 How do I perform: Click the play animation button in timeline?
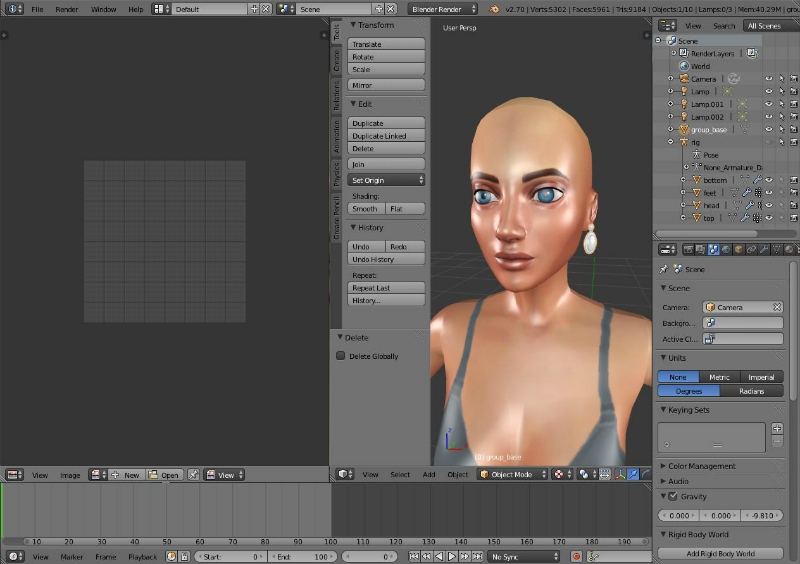point(452,556)
